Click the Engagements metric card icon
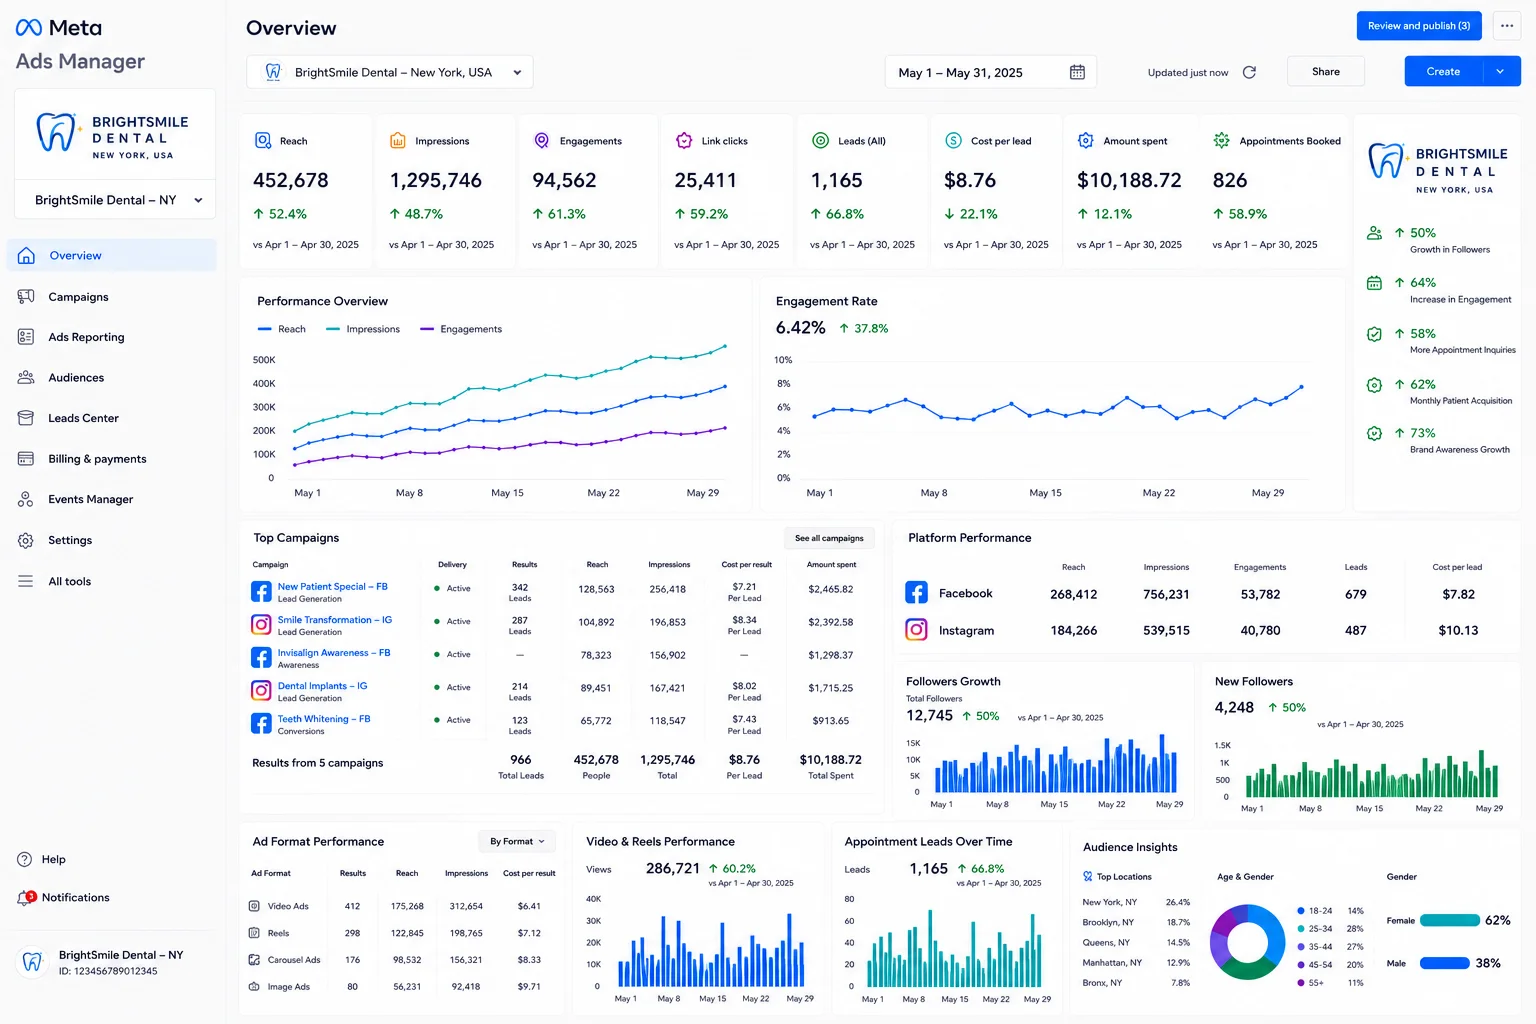 pos(542,141)
